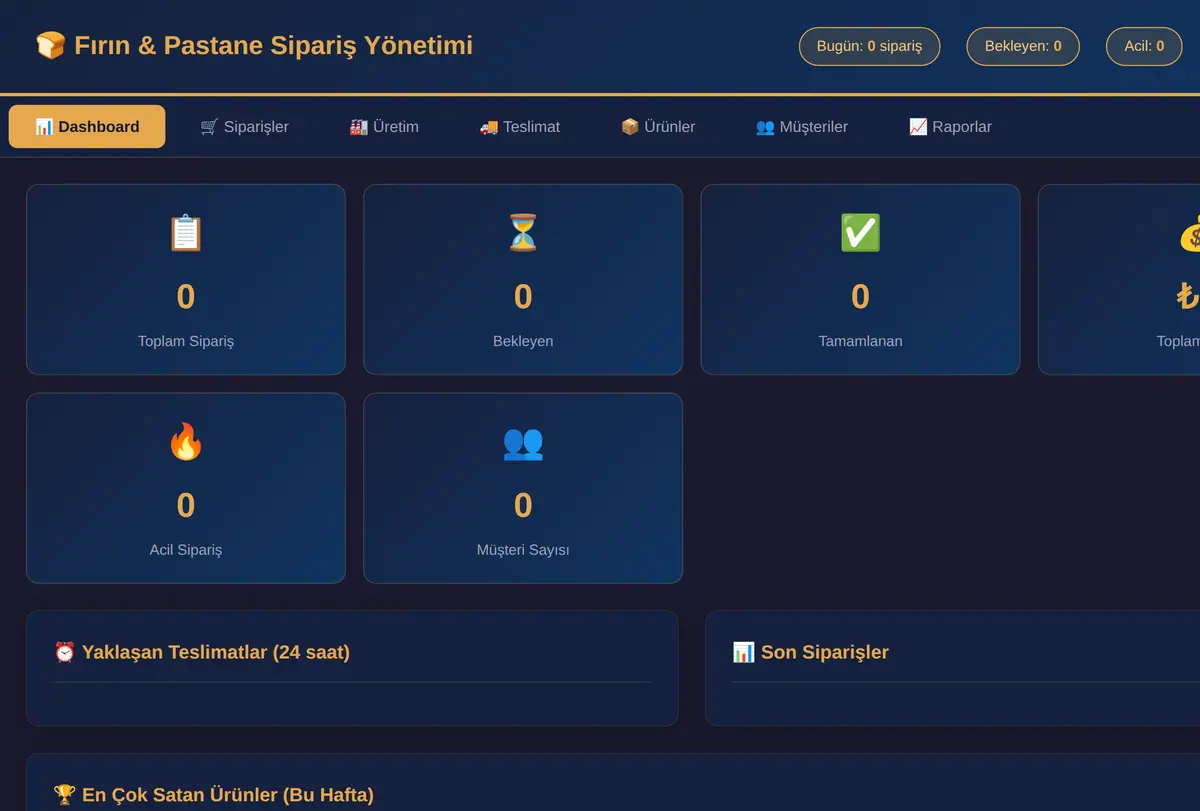This screenshot has height=811, width=1200.
Task: Click the truck icon in Teslimat tab
Action: tap(488, 127)
